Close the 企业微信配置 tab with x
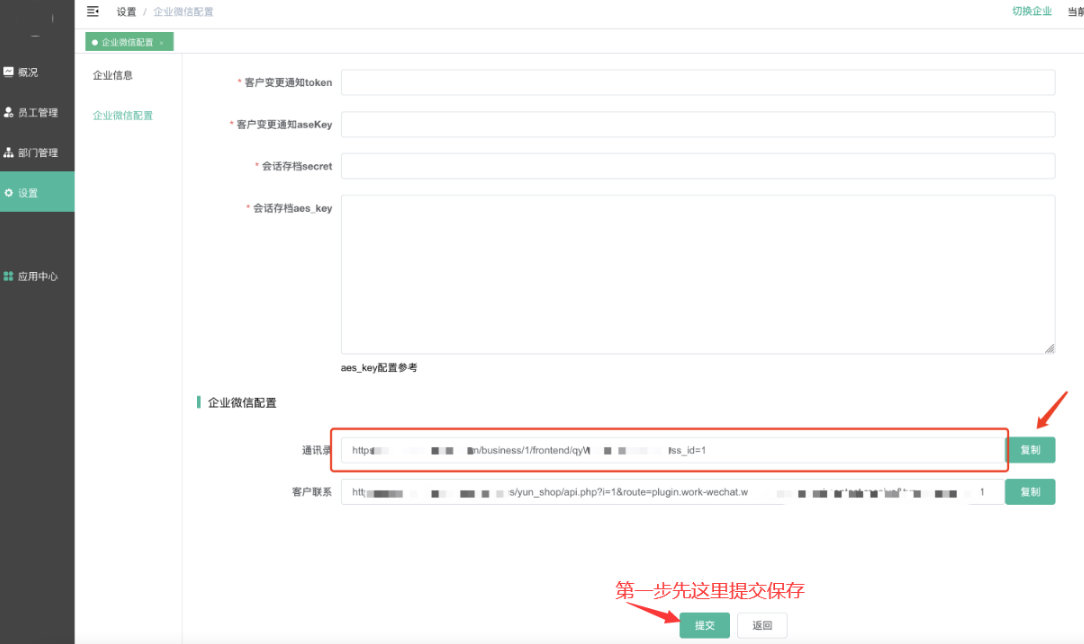 pyautogui.click(x=162, y=43)
